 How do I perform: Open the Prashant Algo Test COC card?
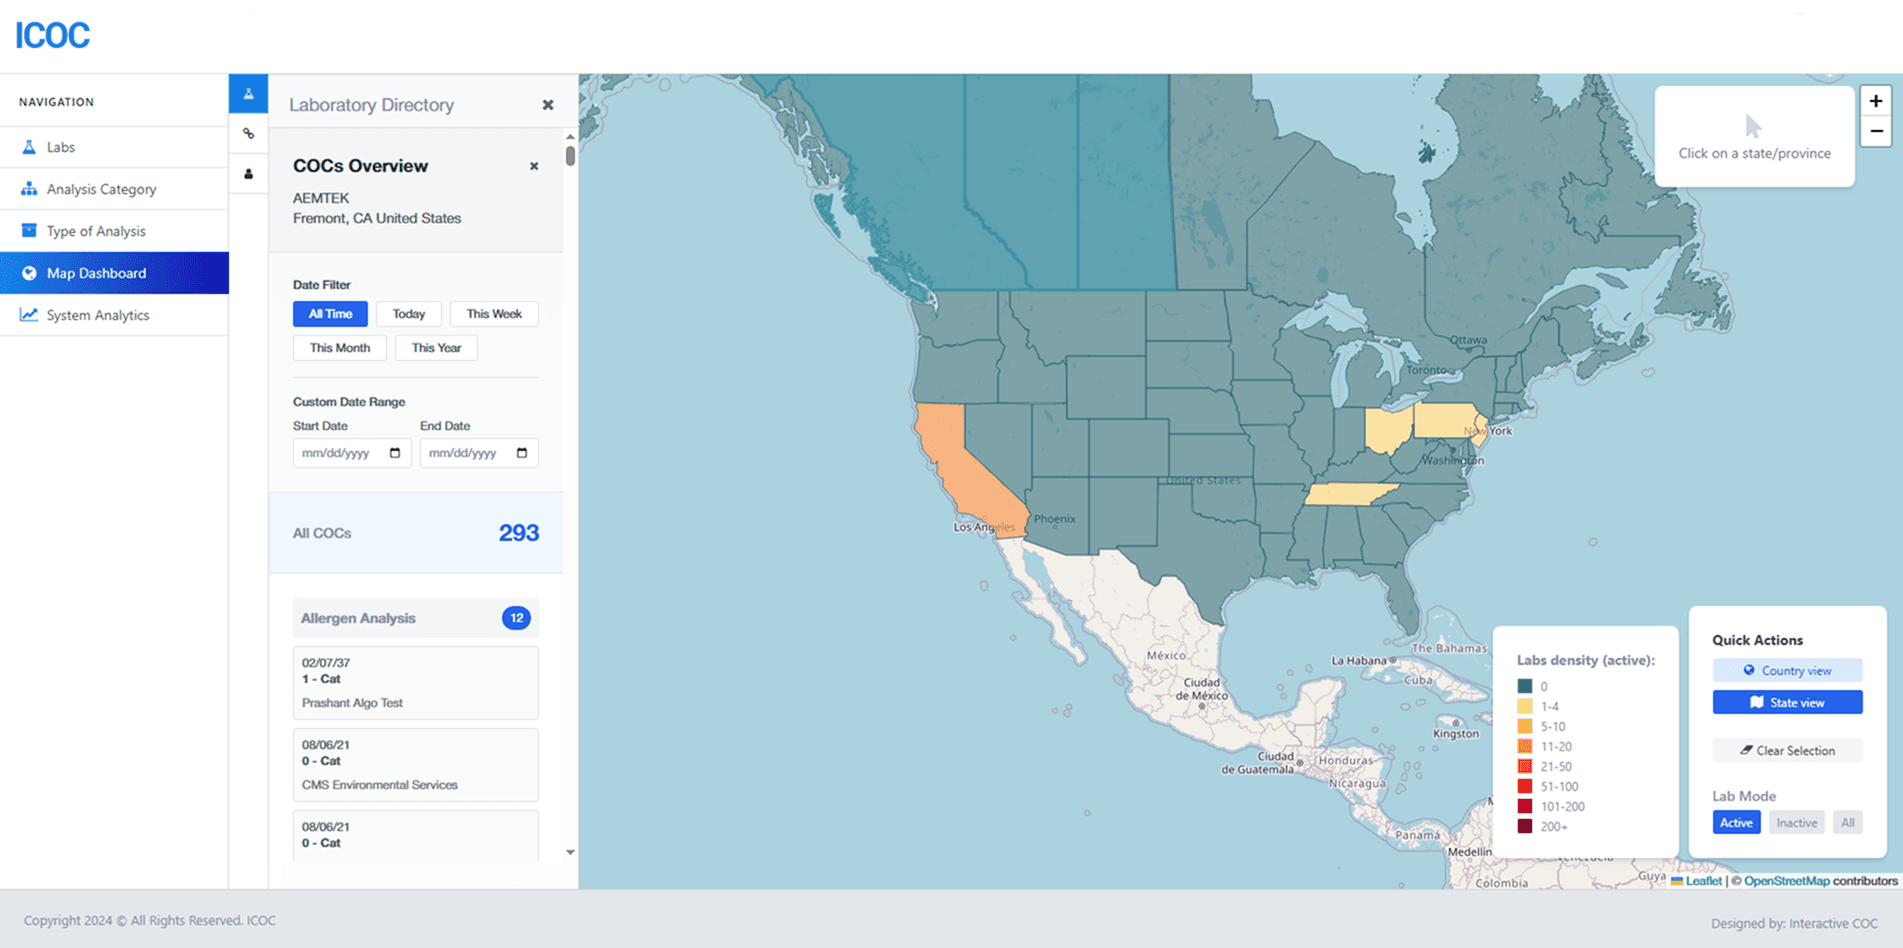(x=416, y=683)
